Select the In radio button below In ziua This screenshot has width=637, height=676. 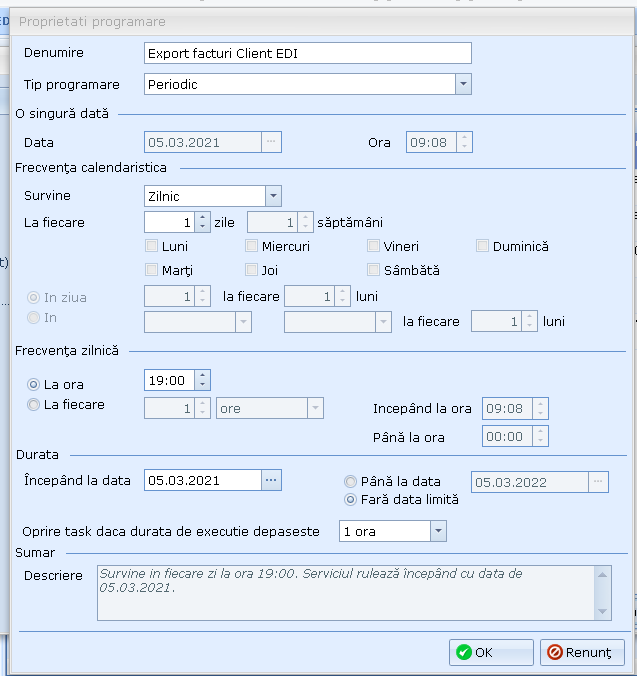[x=33, y=318]
